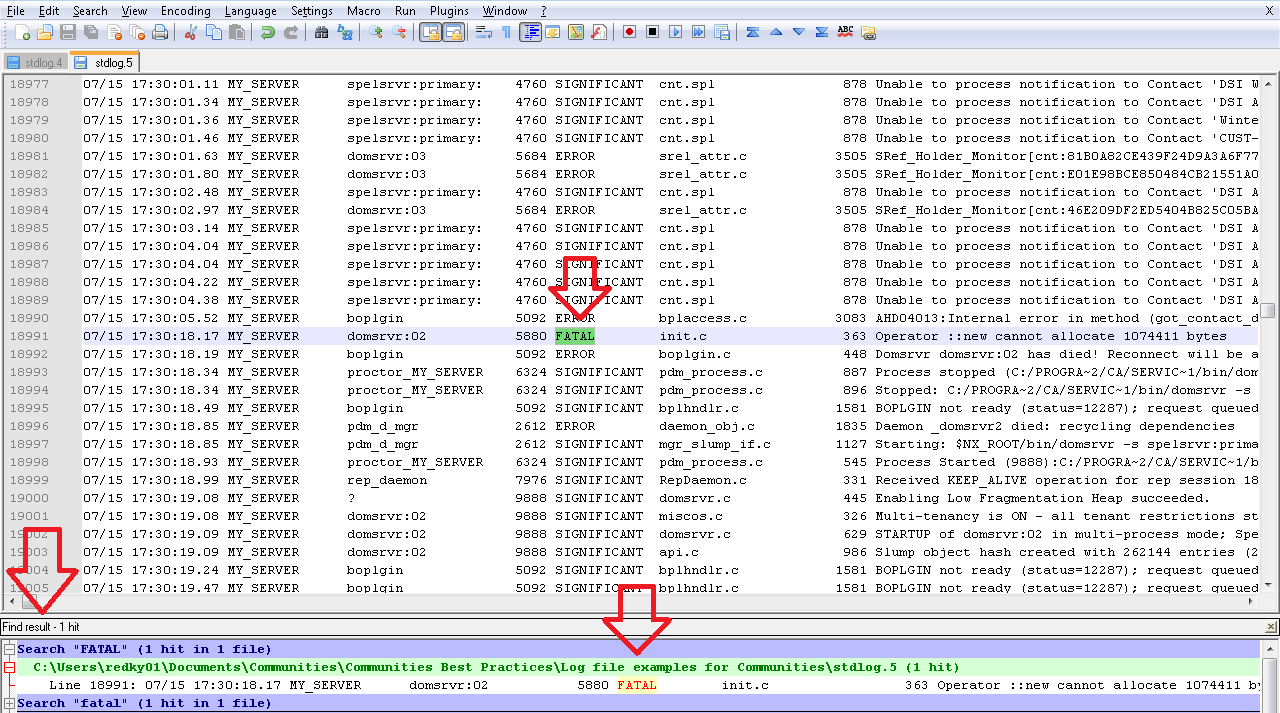The width and height of the screenshot is (1280, 713).
Task: Save the current file
Action: pyautogui.click(x=67, y=32)
